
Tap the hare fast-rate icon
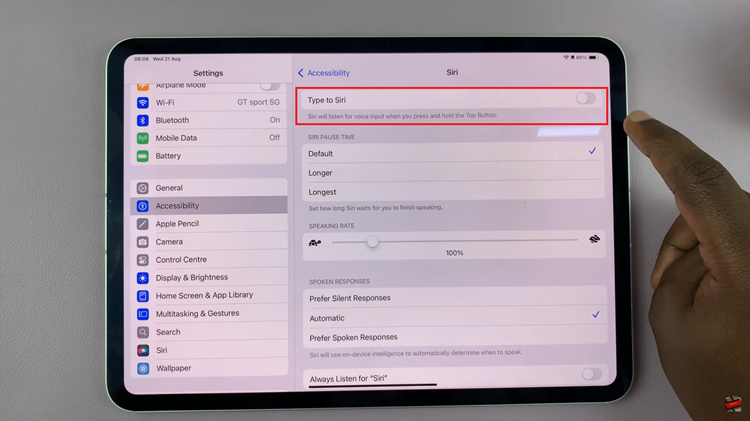594,239
